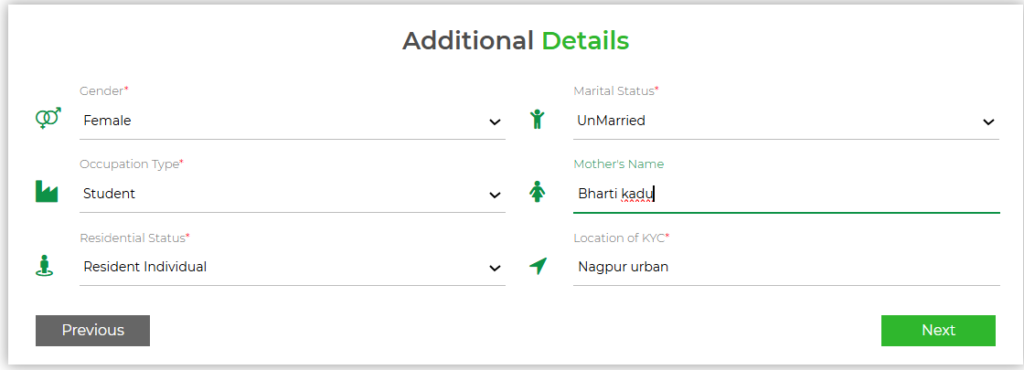Expand the Gender dropdown chevron arrow

tap(495, 122)
